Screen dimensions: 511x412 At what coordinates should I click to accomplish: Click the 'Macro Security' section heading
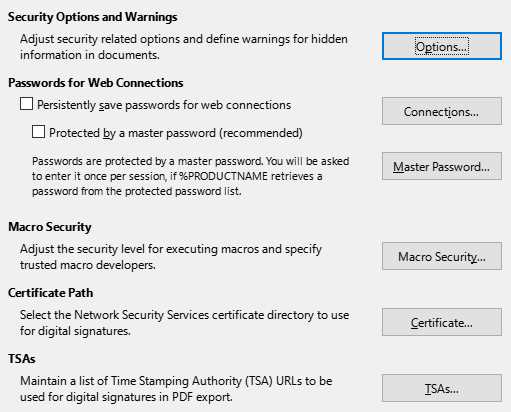click(50, 227)
